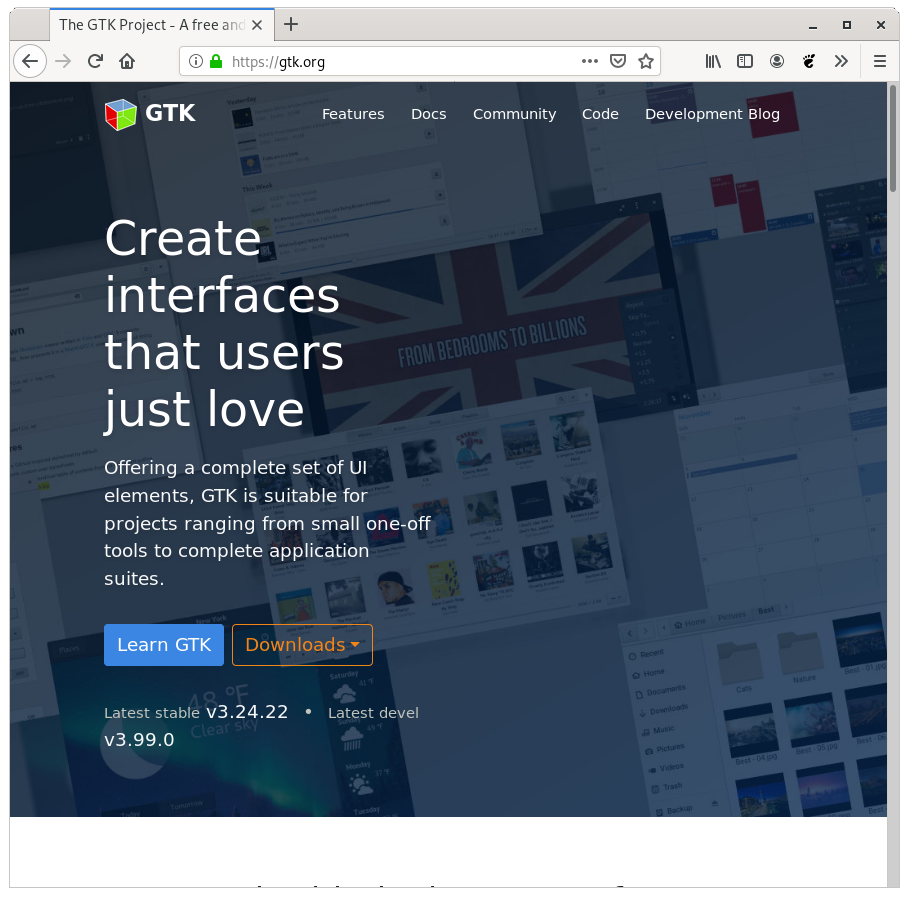909x897 pixels.
Task: Select the GTK Project tab
Action: (162, 25)
